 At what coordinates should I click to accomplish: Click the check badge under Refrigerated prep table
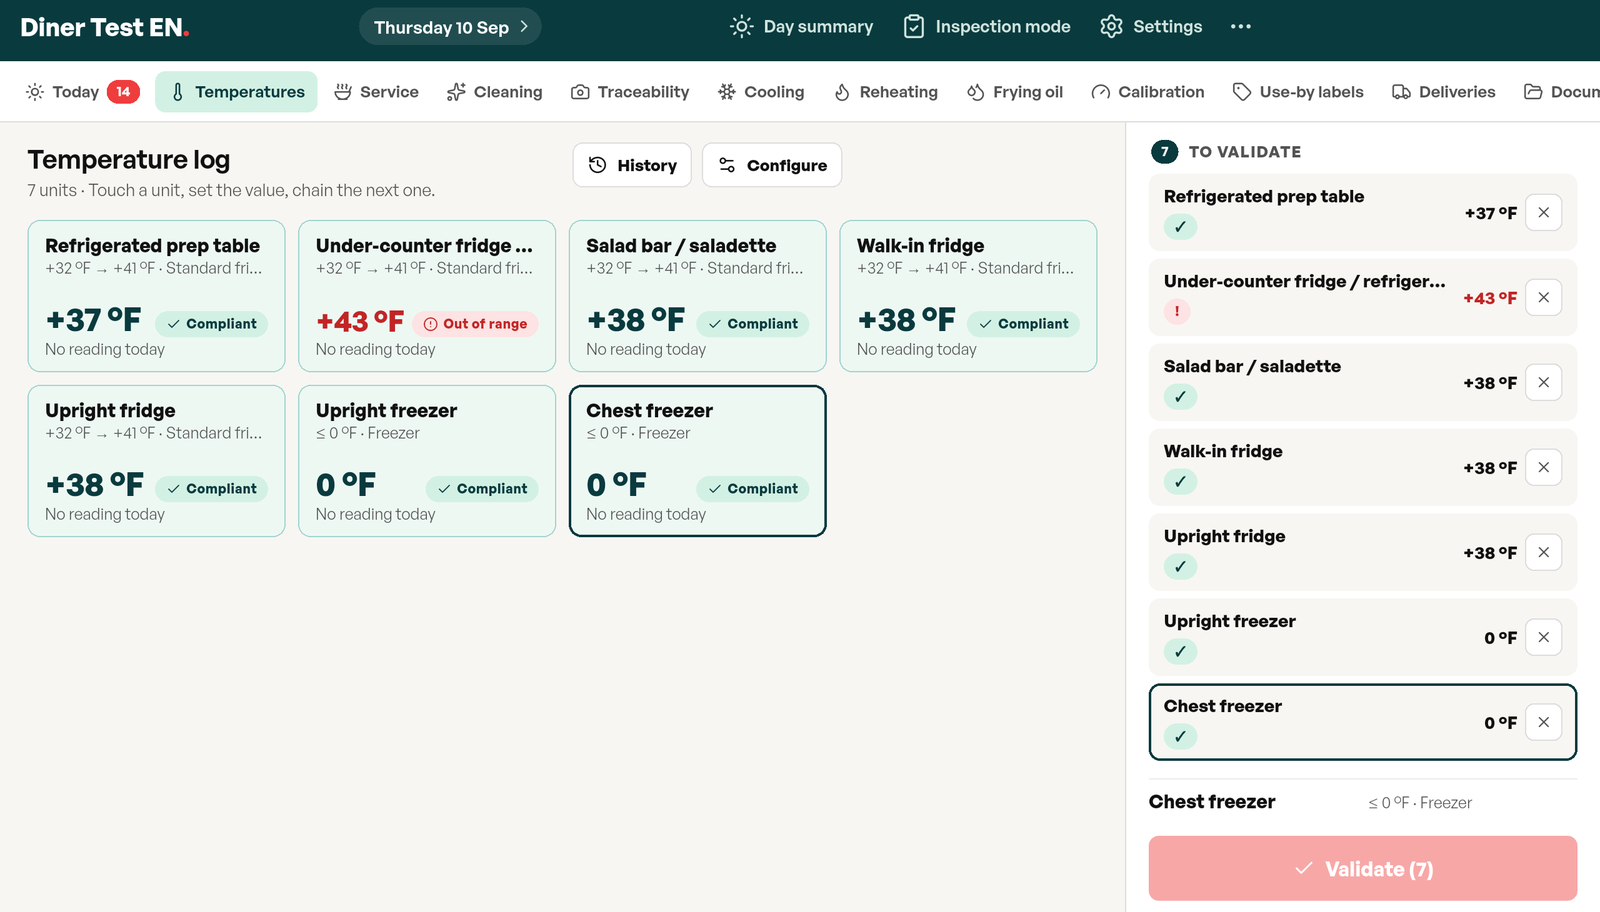[1180, 227]
